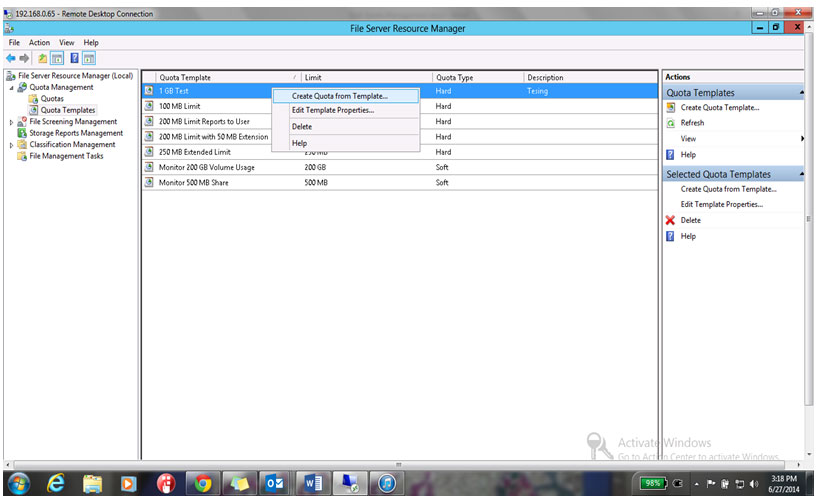Click the horizontal scrollbar at window bottom
This screenshot has width=821, height=500.
pos(400,464)
